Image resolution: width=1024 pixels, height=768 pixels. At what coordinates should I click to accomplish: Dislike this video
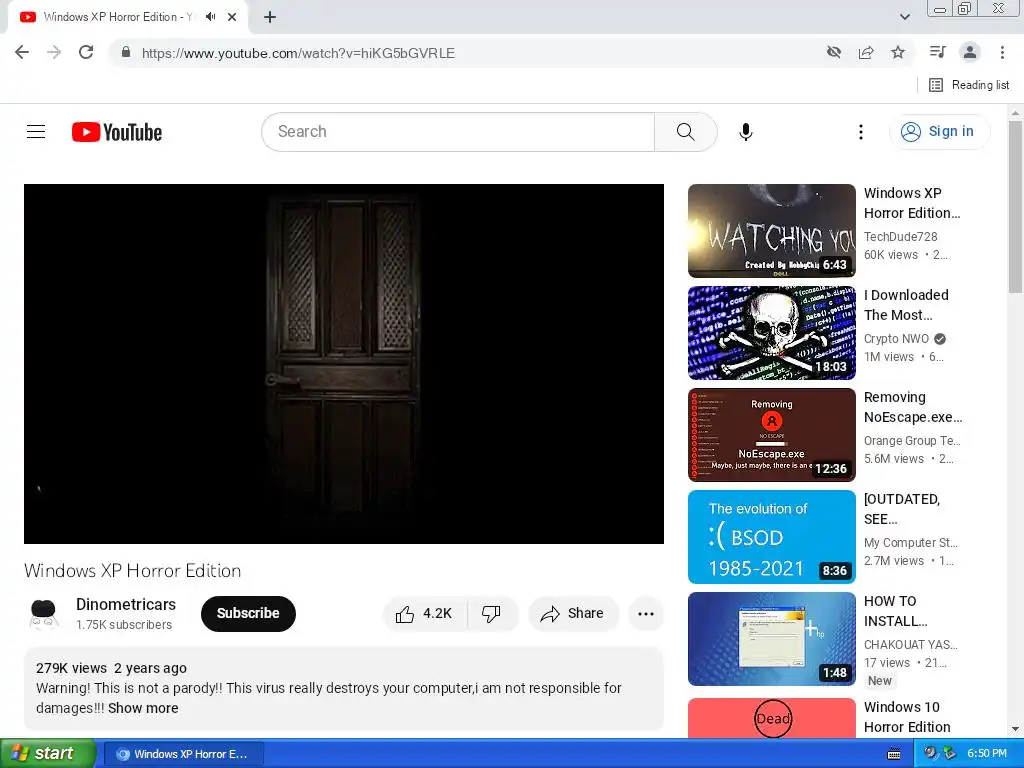pyautogui.click(x=492, y=613)
